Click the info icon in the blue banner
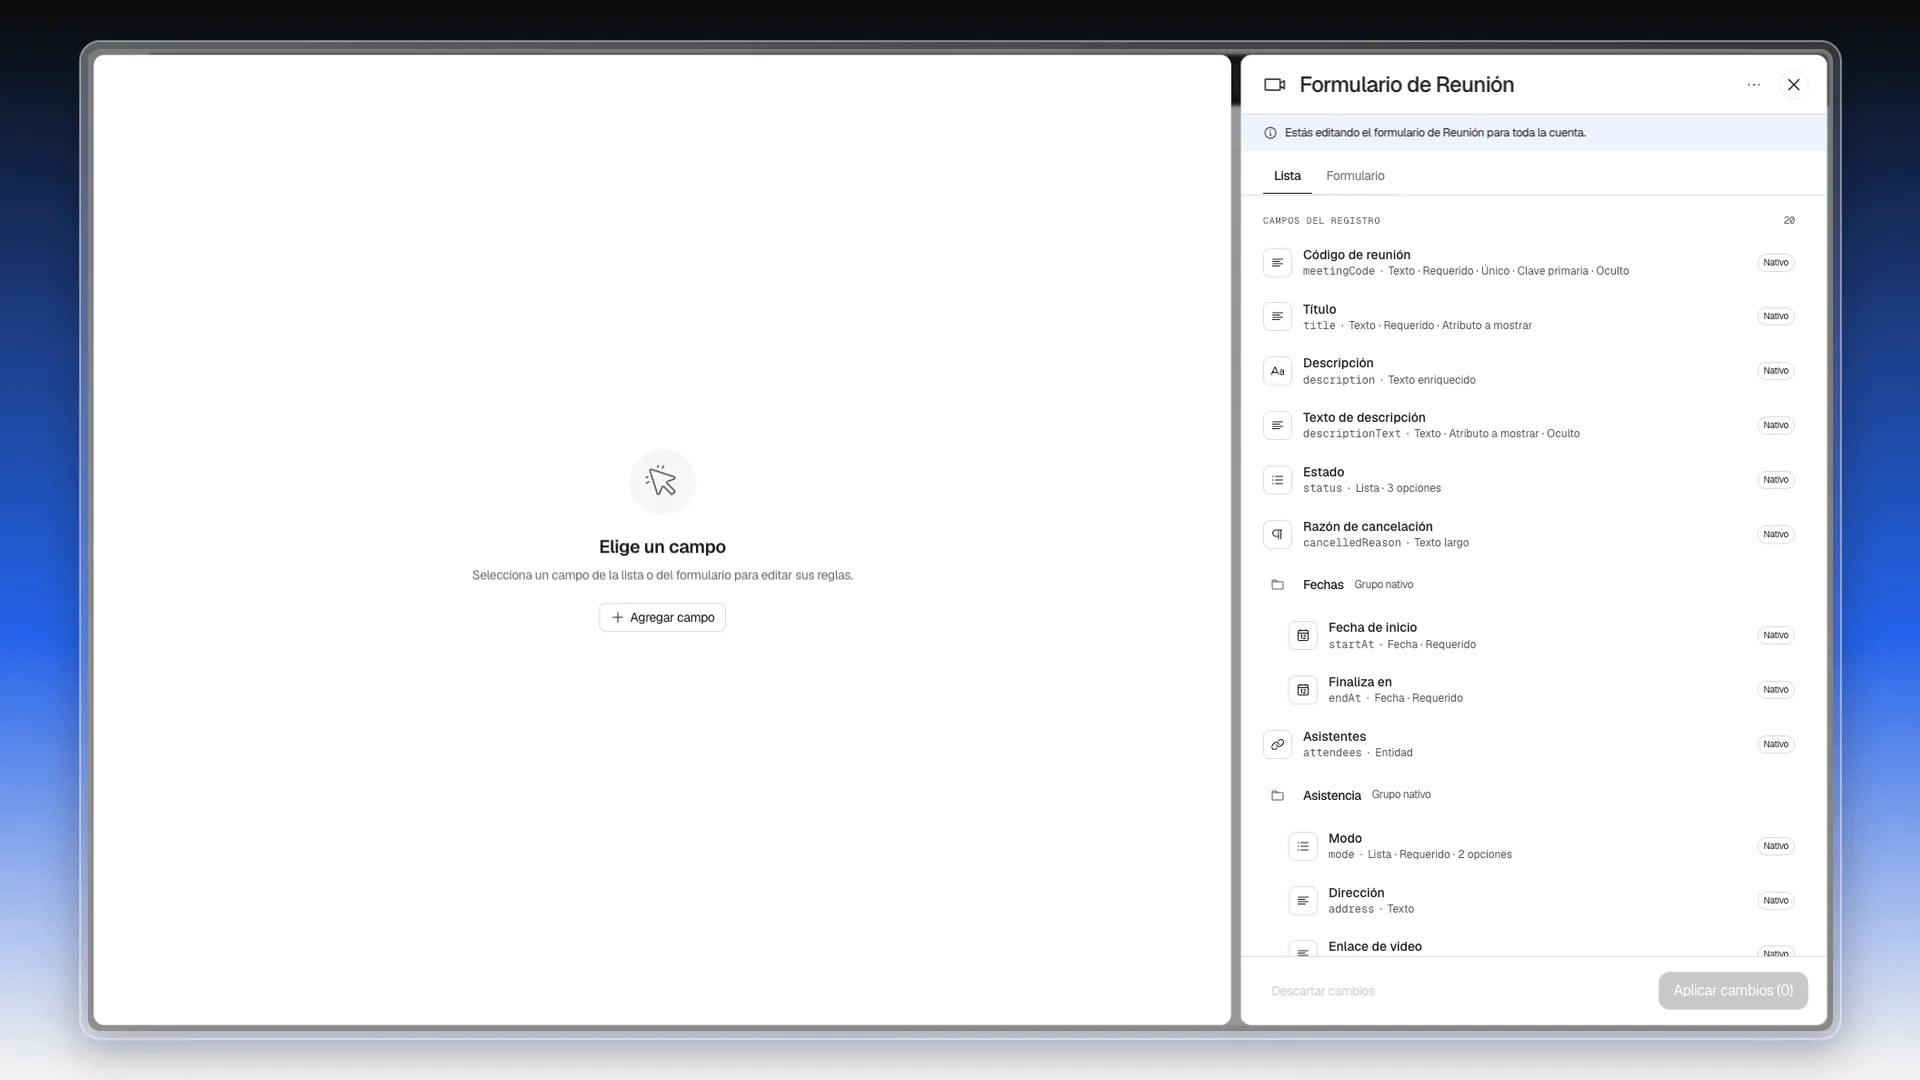Screen dimensions: 1920x1080 pyautogui.click(x=1270, y=133)
